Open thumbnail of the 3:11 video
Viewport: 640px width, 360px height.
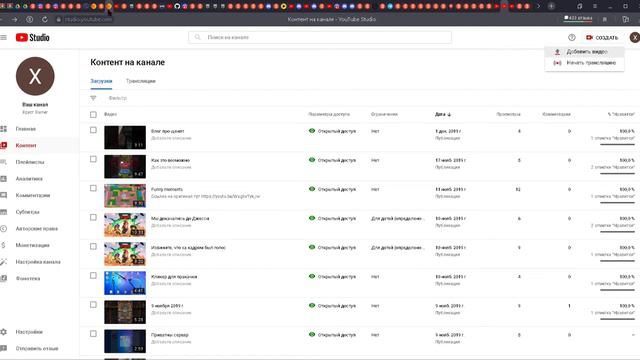coord(125,138)
